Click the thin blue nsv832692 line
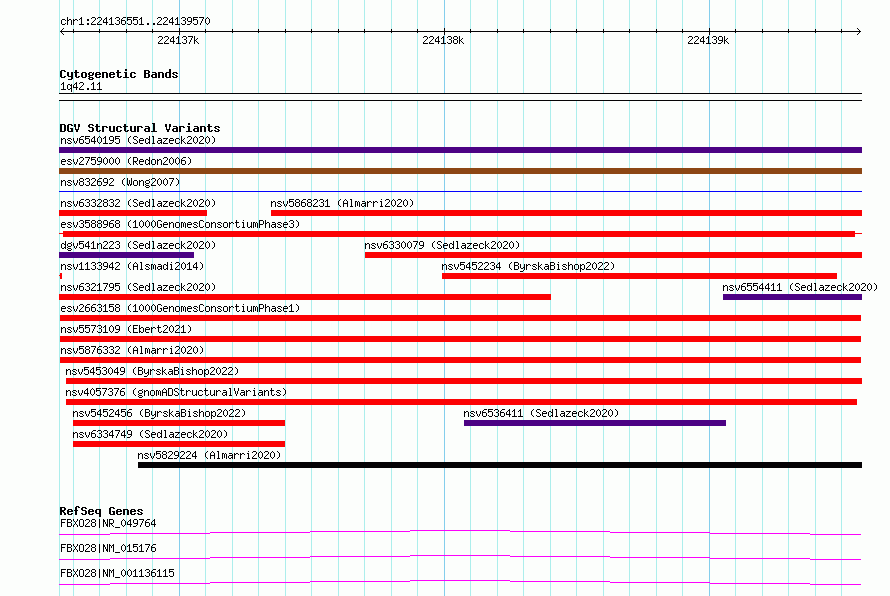 [460, 192]
